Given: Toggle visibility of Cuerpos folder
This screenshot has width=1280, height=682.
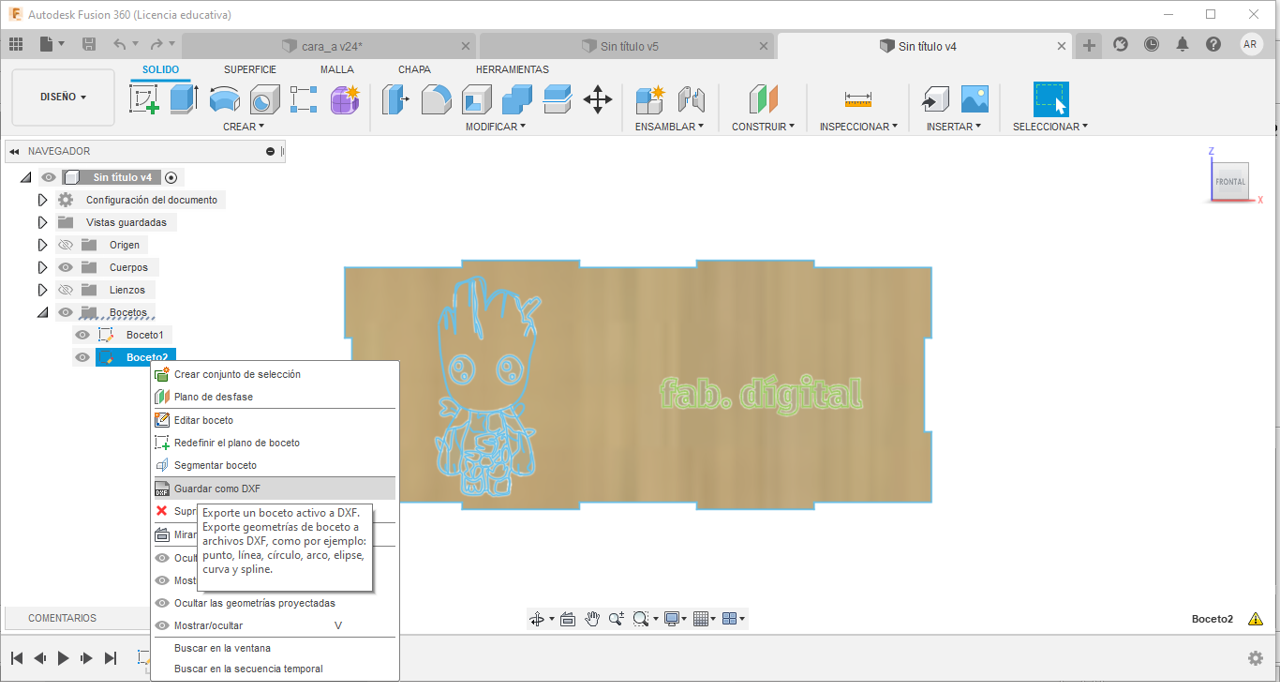Looking at the screenshot, I should [x=66, y=267].
